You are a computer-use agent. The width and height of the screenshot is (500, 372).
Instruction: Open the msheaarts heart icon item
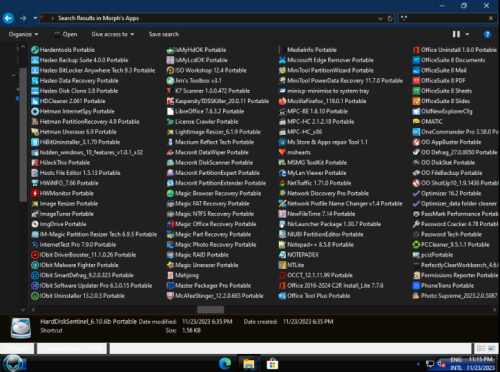pos(282,152)
